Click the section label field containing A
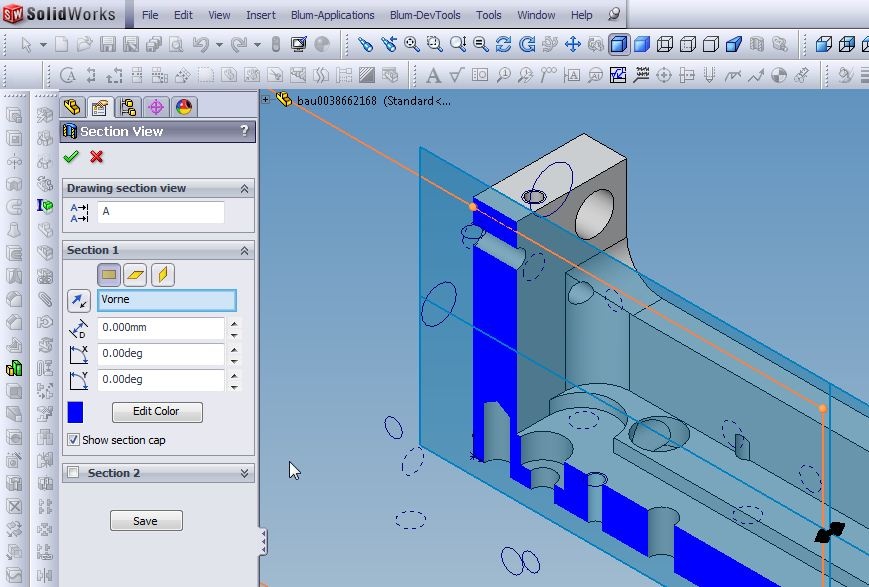 point(161,212)
